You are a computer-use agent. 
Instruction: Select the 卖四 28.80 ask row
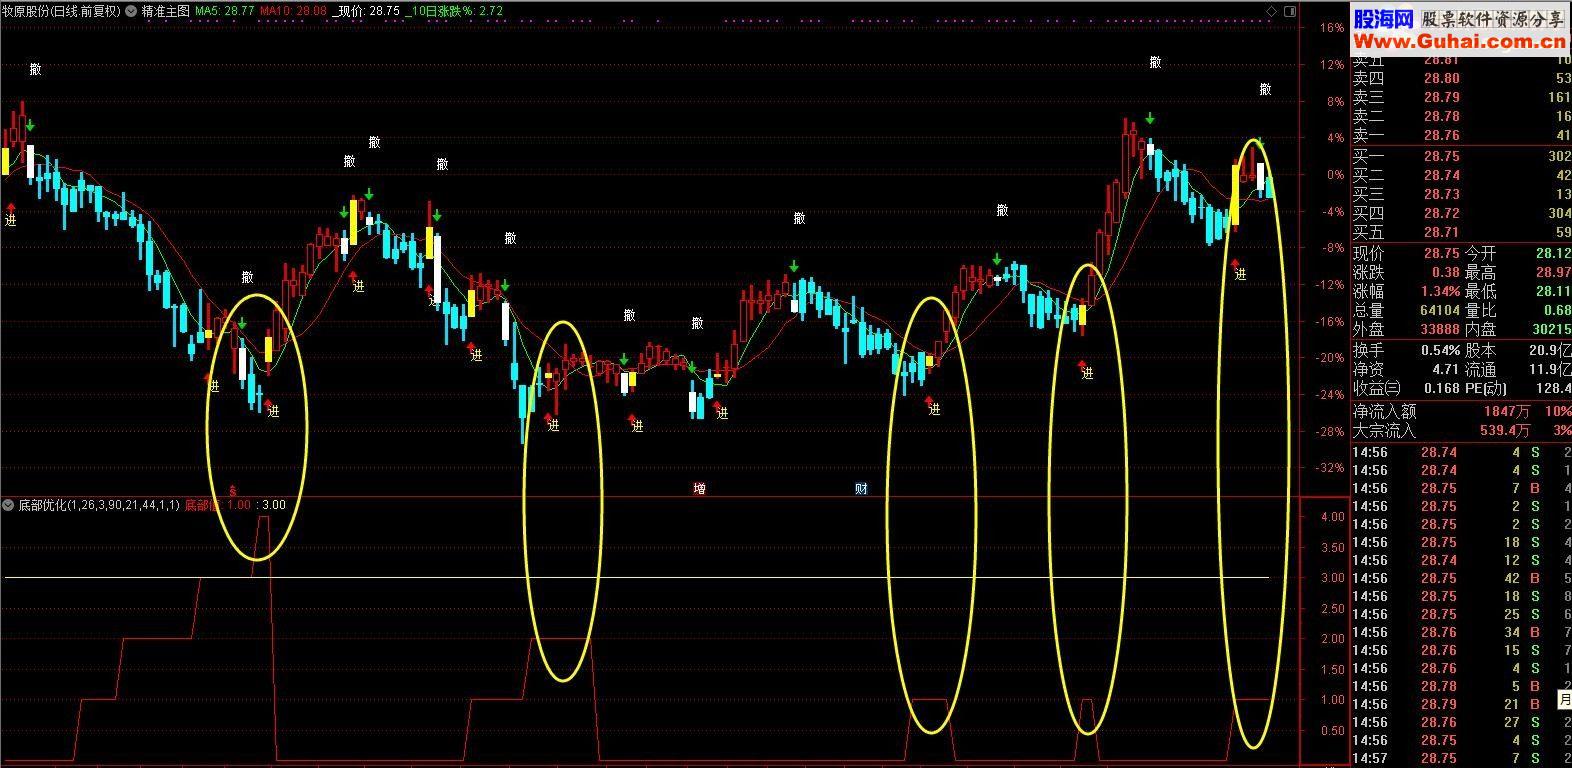pyautogui.click(x=1461, y=78)
